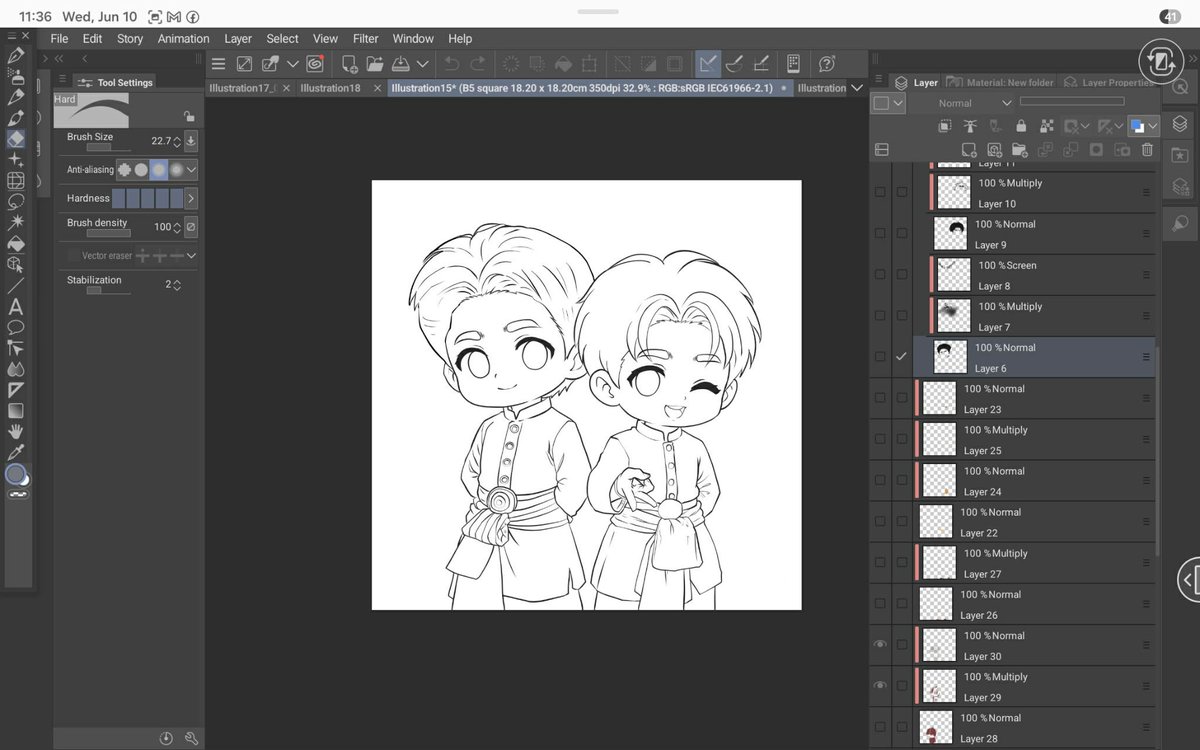Hide Layer 30 using its eye icon

[x=880, y=645]
